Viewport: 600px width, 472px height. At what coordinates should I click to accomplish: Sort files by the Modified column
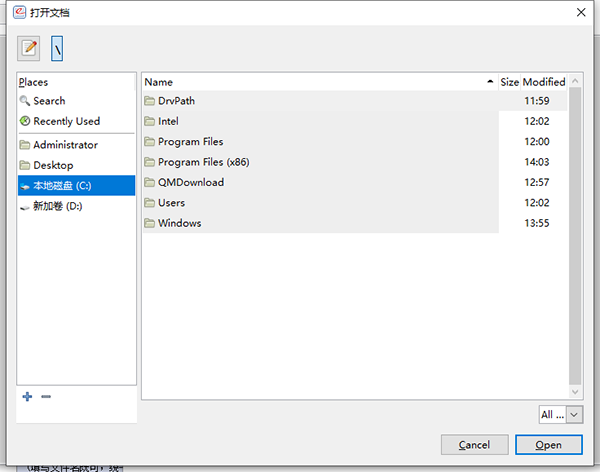(x=544, y=82)
